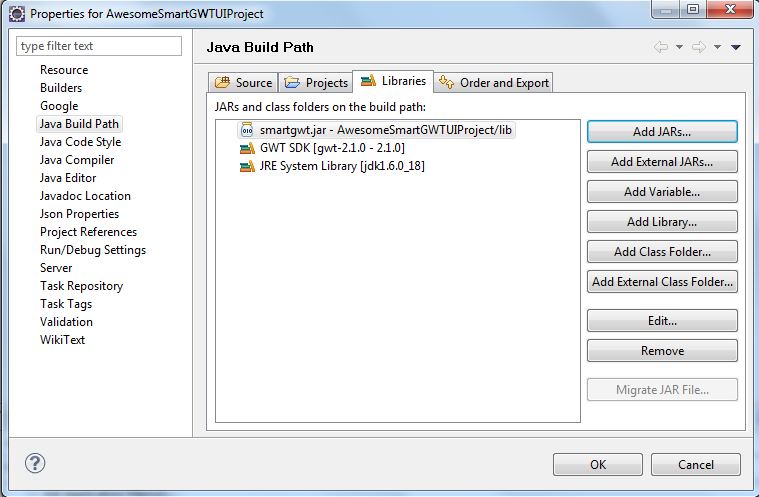Click the Add JARs... button
The width and height of the screenshot is (759, 497).
[662, 132]
